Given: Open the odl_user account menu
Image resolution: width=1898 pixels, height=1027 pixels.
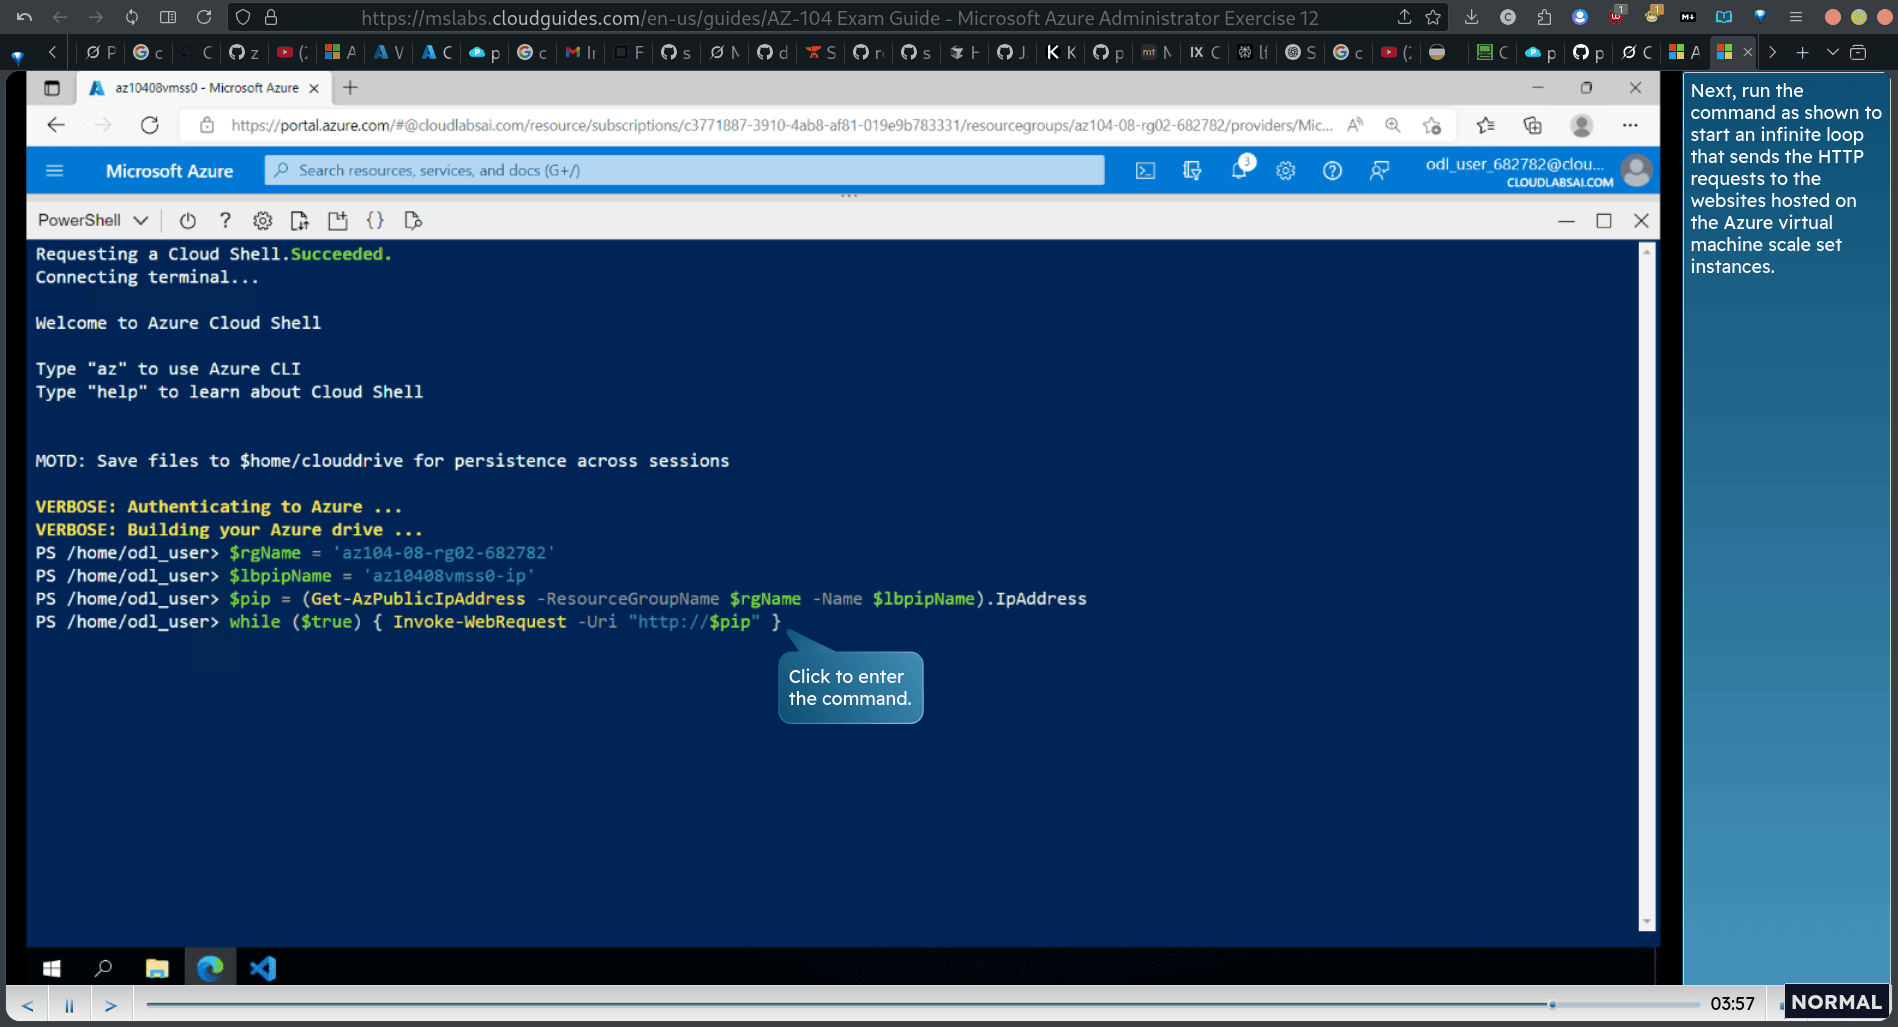Looking at the screenshot, I should point(1538,171).
